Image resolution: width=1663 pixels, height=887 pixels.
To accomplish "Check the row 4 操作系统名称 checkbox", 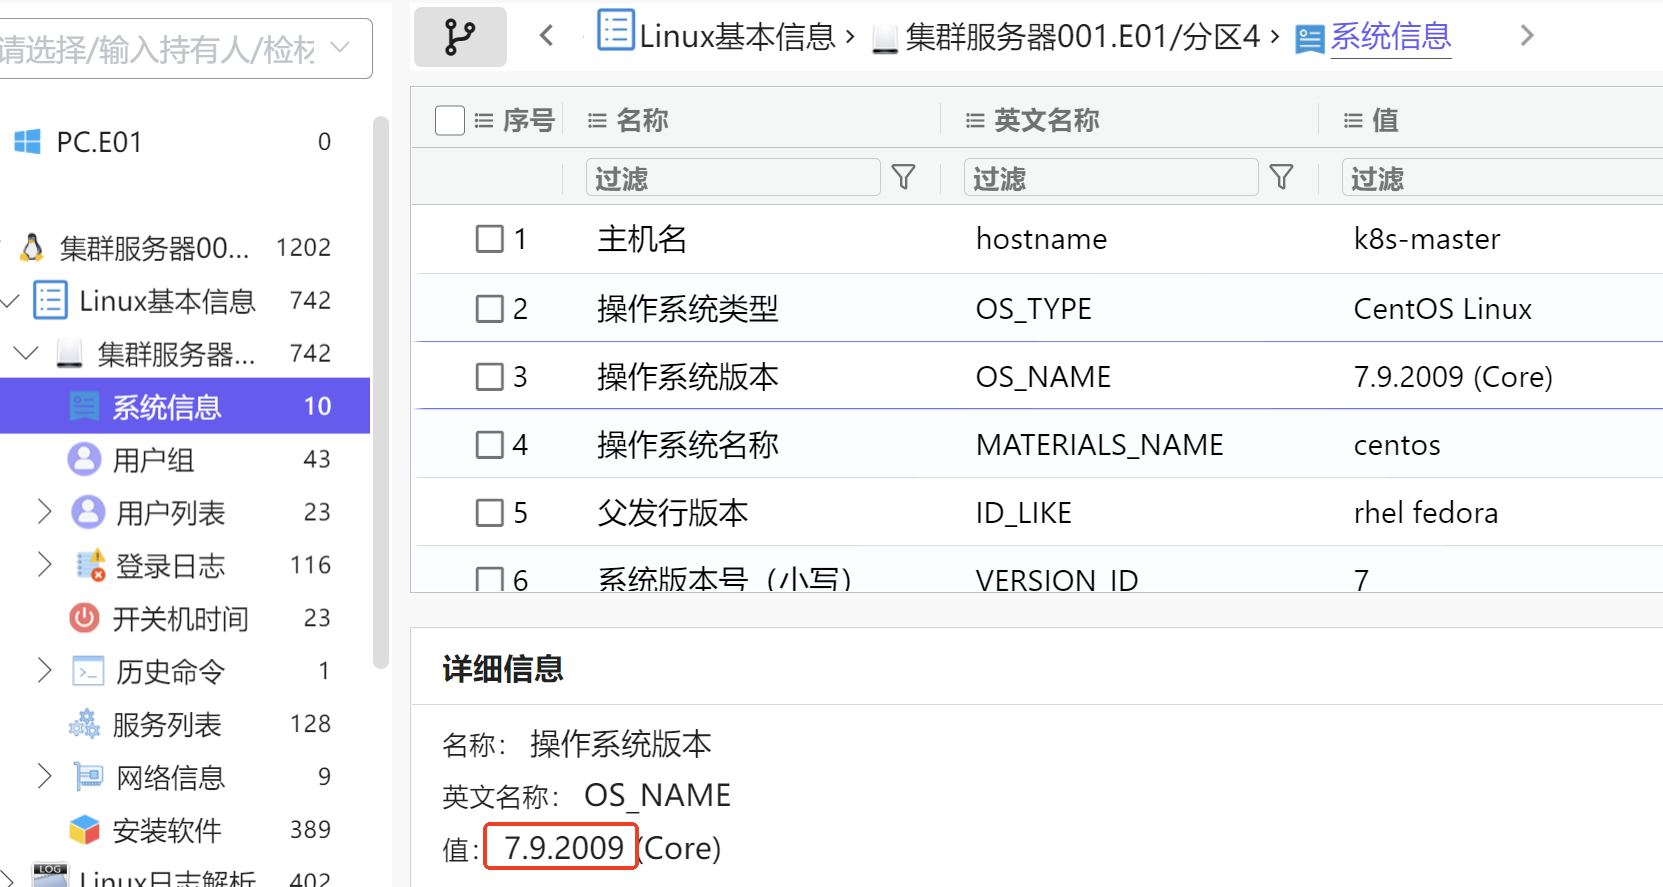I will [x=490, y=445].
